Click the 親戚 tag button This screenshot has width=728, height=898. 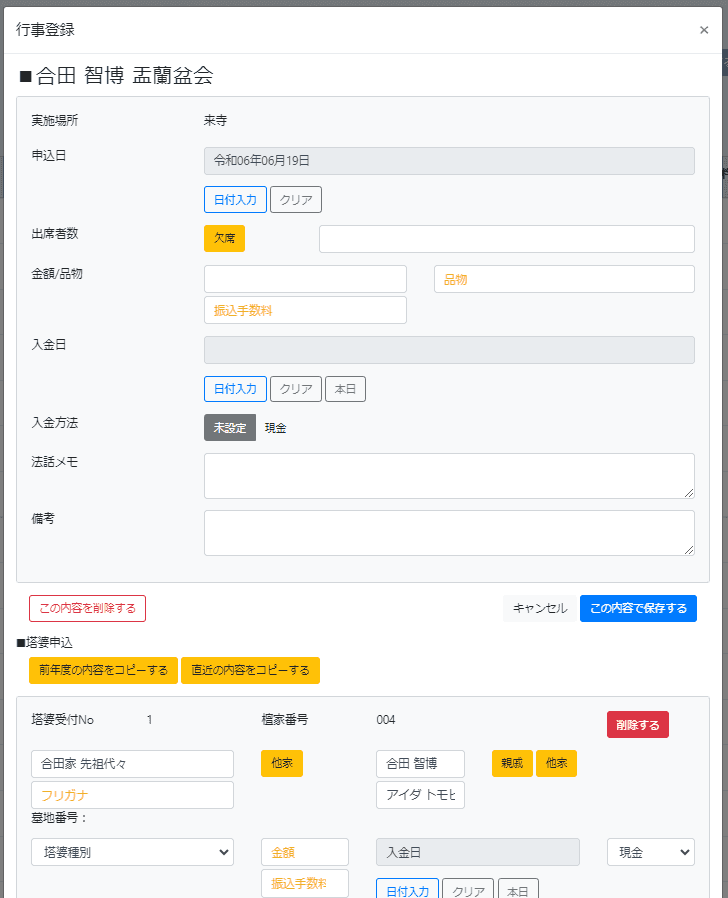[512, 764]
